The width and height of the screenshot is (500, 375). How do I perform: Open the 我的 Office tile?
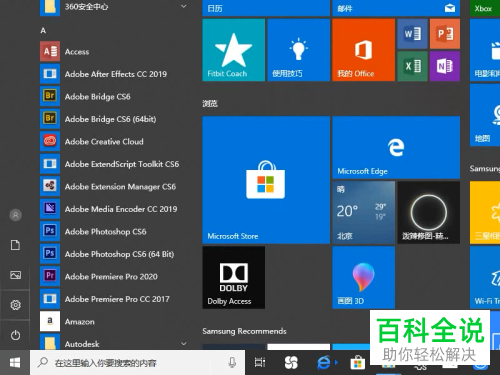click(363, 50)
